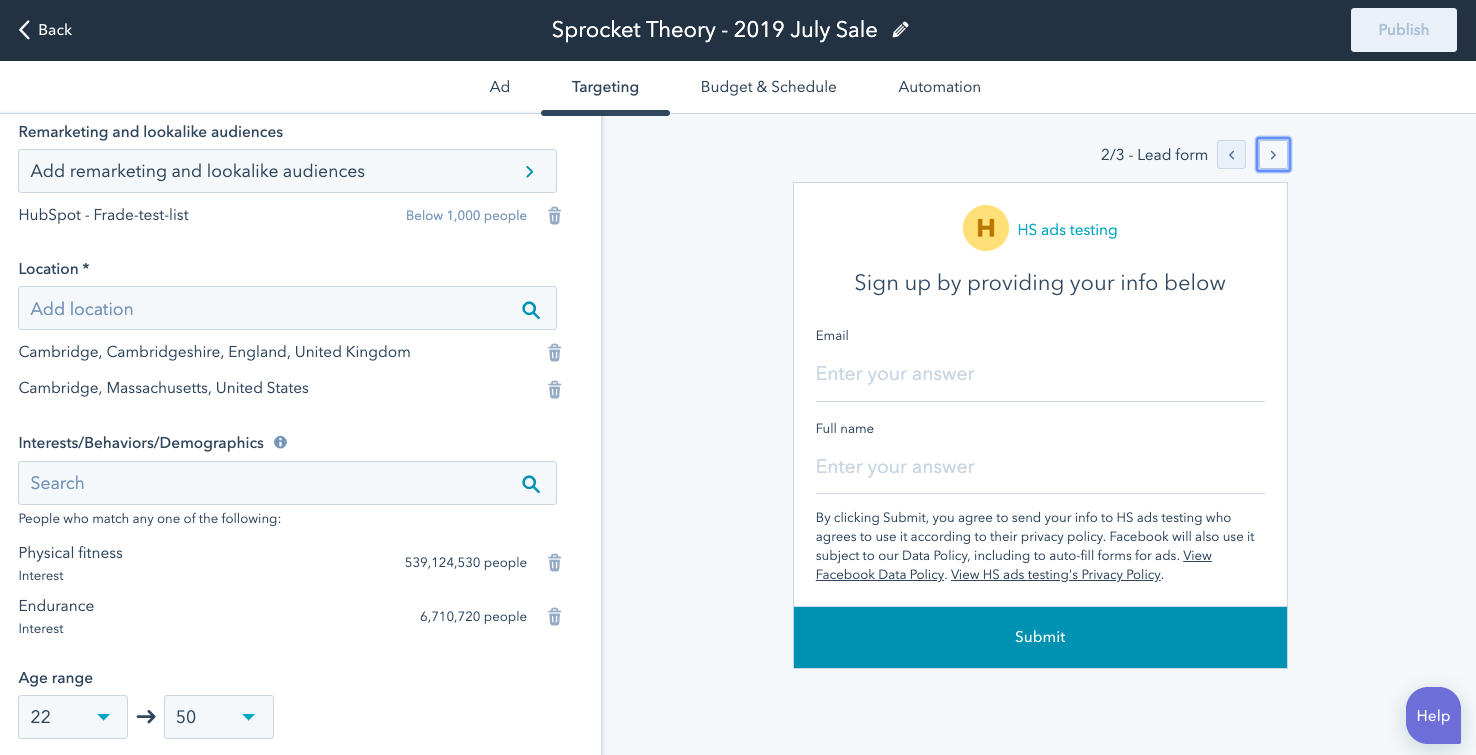Screen dimensions: 1476x755
Task: Remove Cambridge, Massachusetts location with trash icon
Action: click(x=554, y=389)
